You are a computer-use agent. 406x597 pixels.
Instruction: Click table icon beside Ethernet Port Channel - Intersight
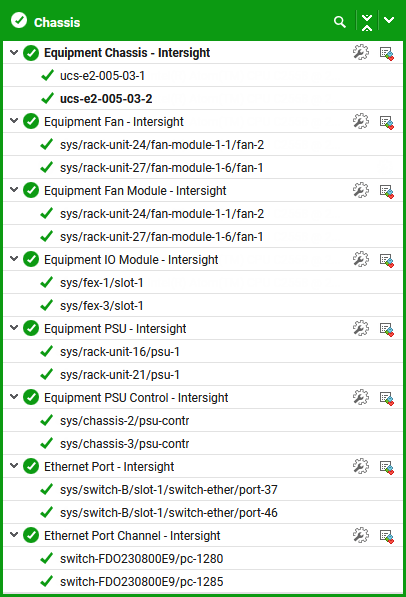click(x=387, y=535)
